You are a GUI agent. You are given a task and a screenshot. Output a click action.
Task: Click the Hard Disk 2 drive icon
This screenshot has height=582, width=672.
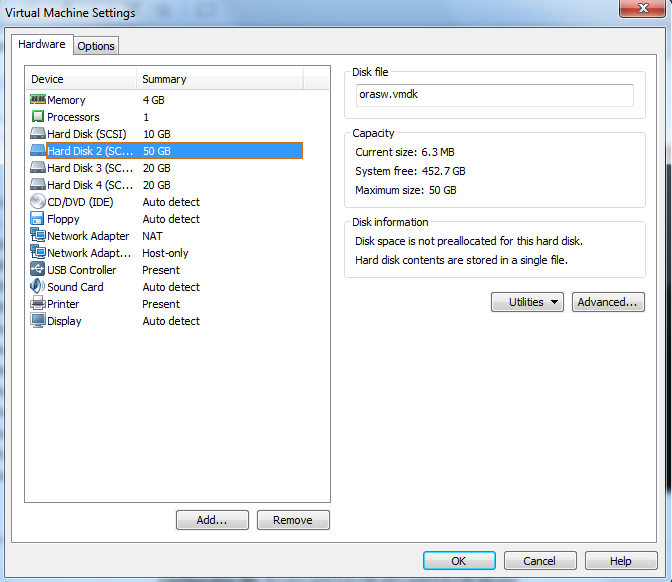click(x=38, y=150)
